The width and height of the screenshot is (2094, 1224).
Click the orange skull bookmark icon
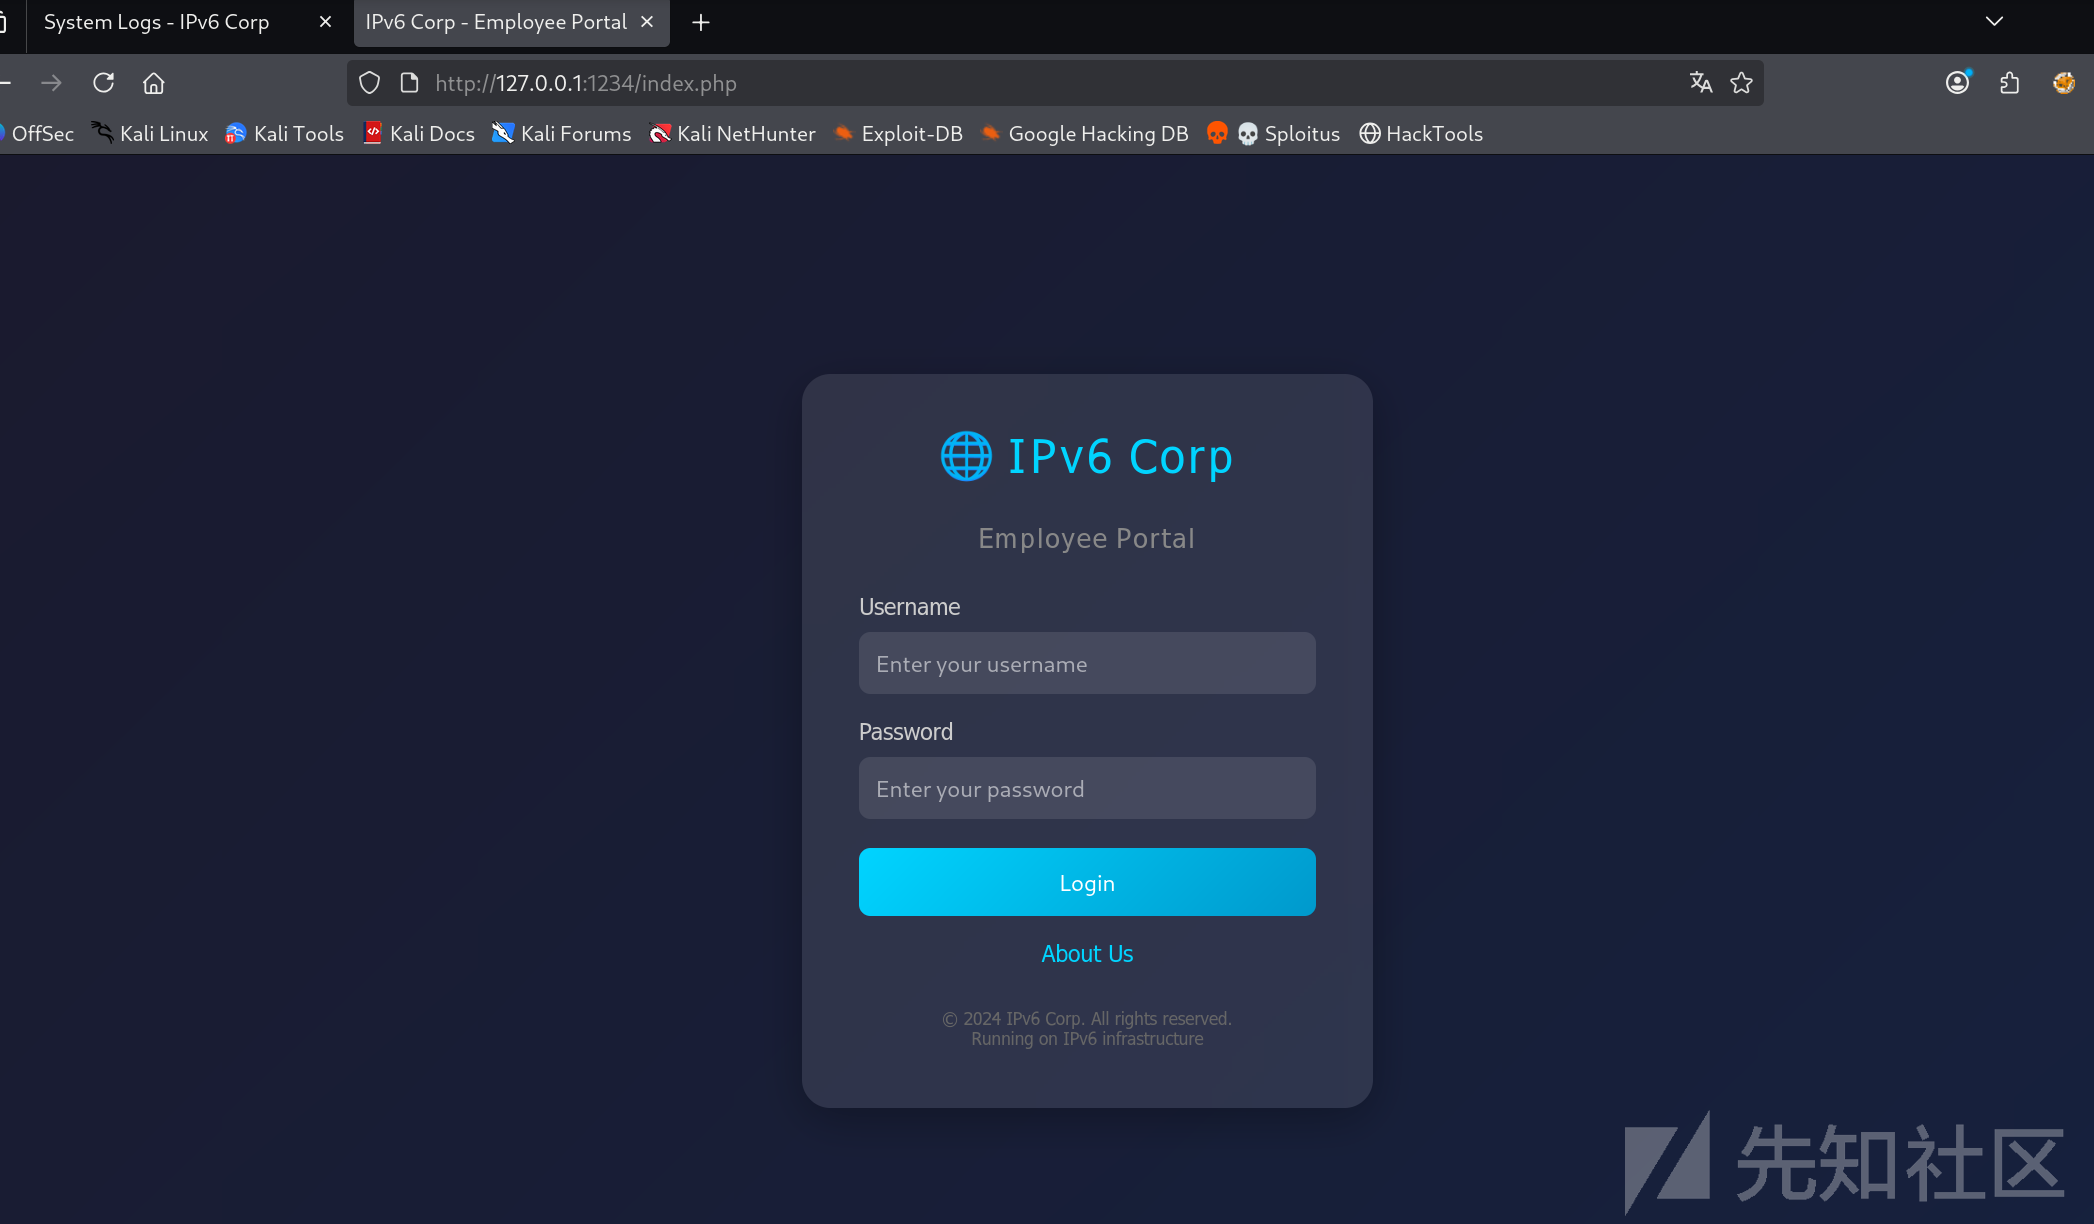coord(1217,133)
